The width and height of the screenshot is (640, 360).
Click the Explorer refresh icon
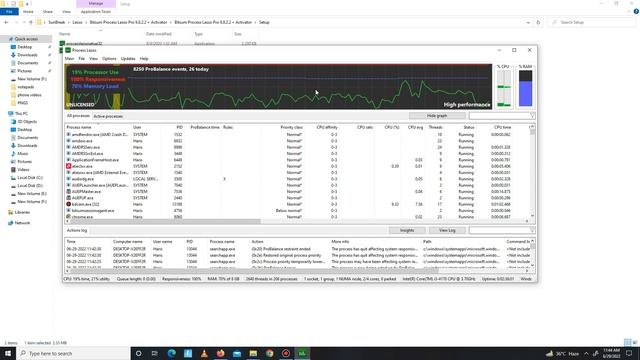click(x=538, y=22)
